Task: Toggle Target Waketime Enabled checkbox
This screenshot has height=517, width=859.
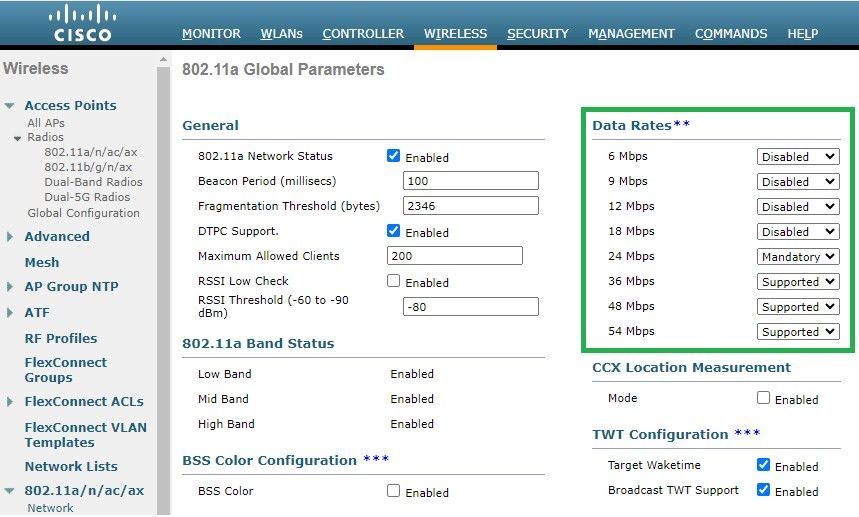Action: point(763,465)
